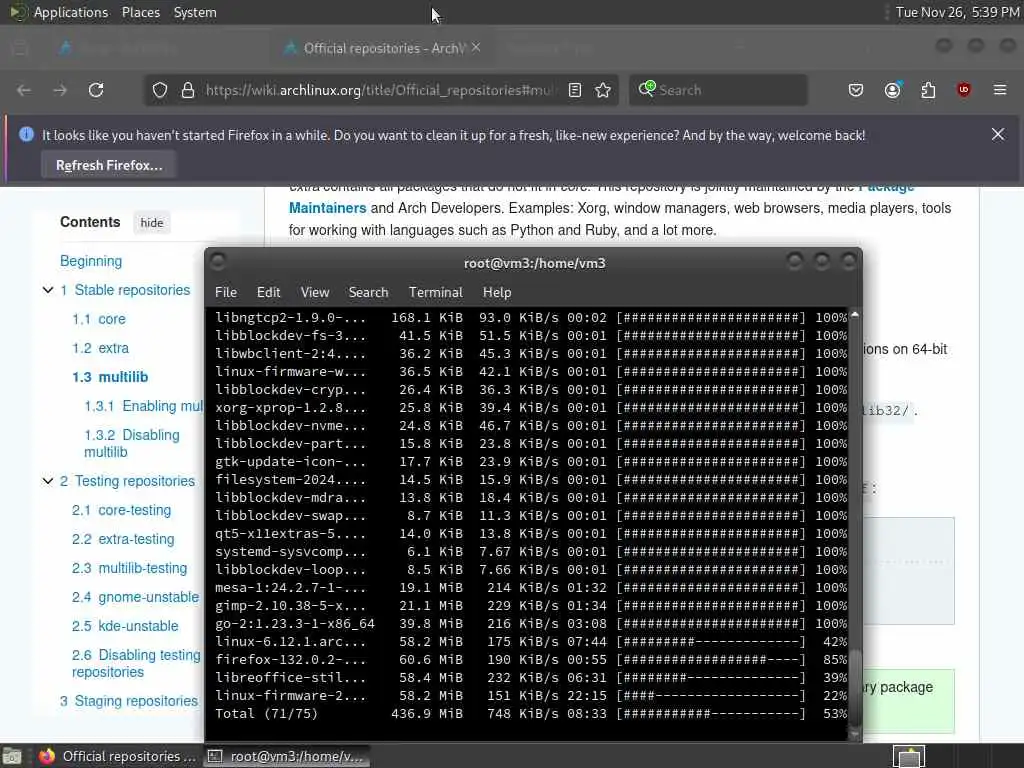Screen dimensions: 1024x768
Task: Open the System menu in top panel
Action: tap(195, 12)
